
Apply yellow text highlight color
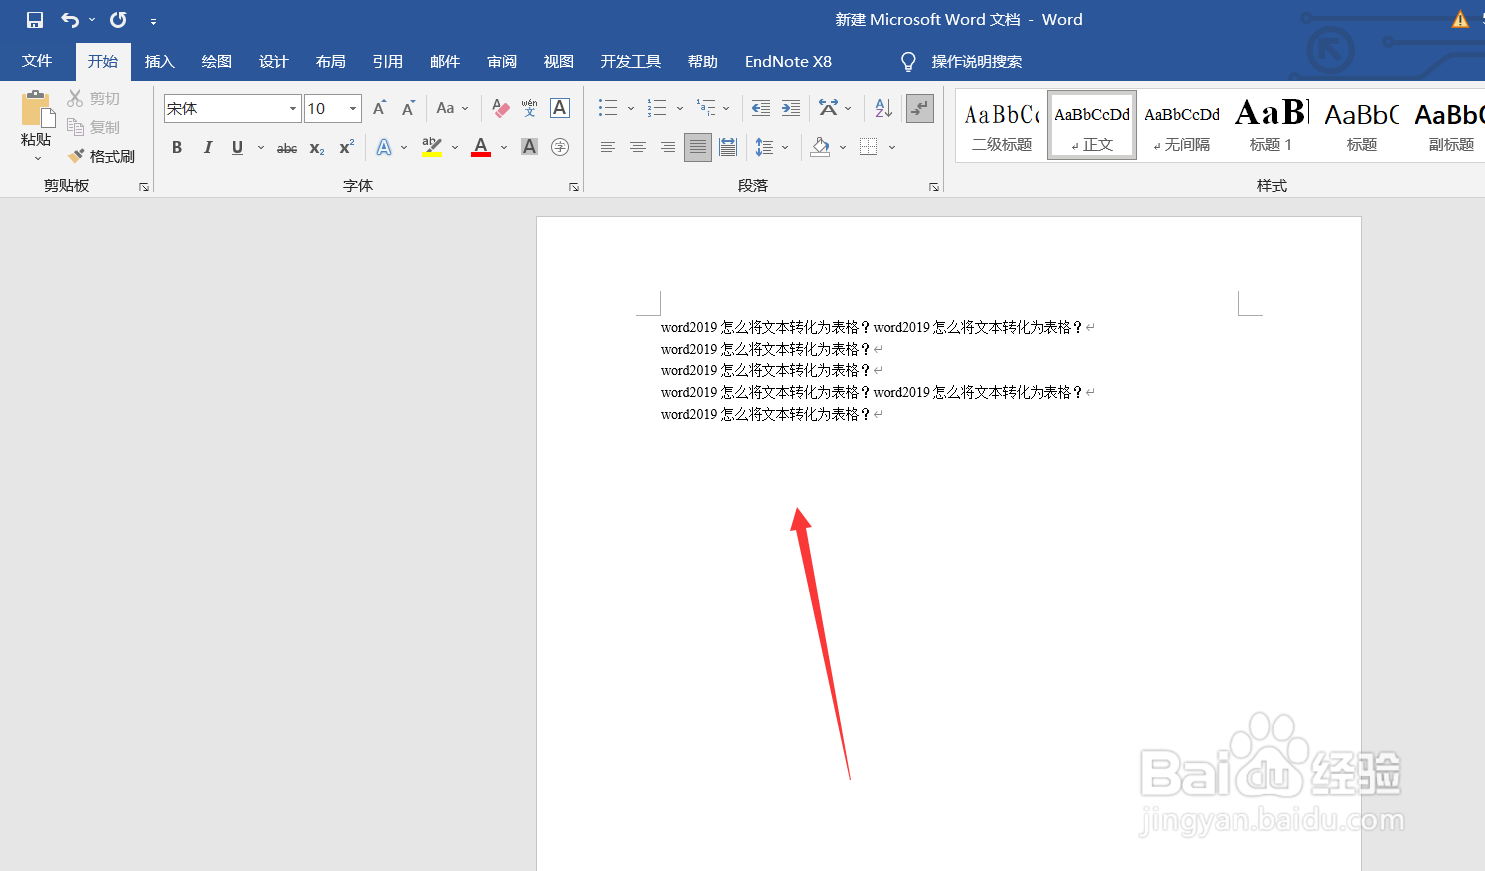click(x=432, y=147)
